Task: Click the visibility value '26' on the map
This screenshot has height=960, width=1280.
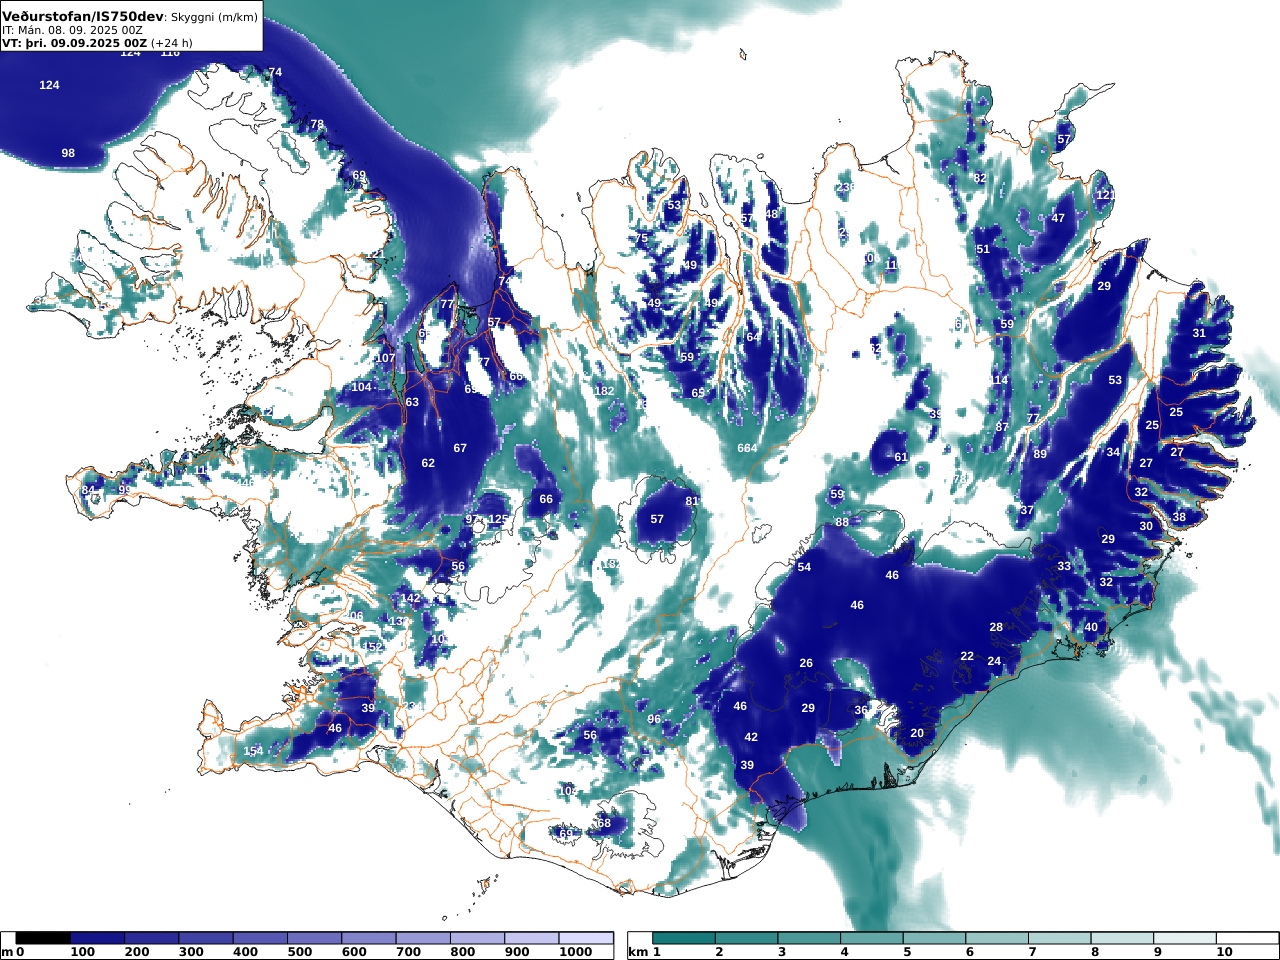Action: [806, 663]
